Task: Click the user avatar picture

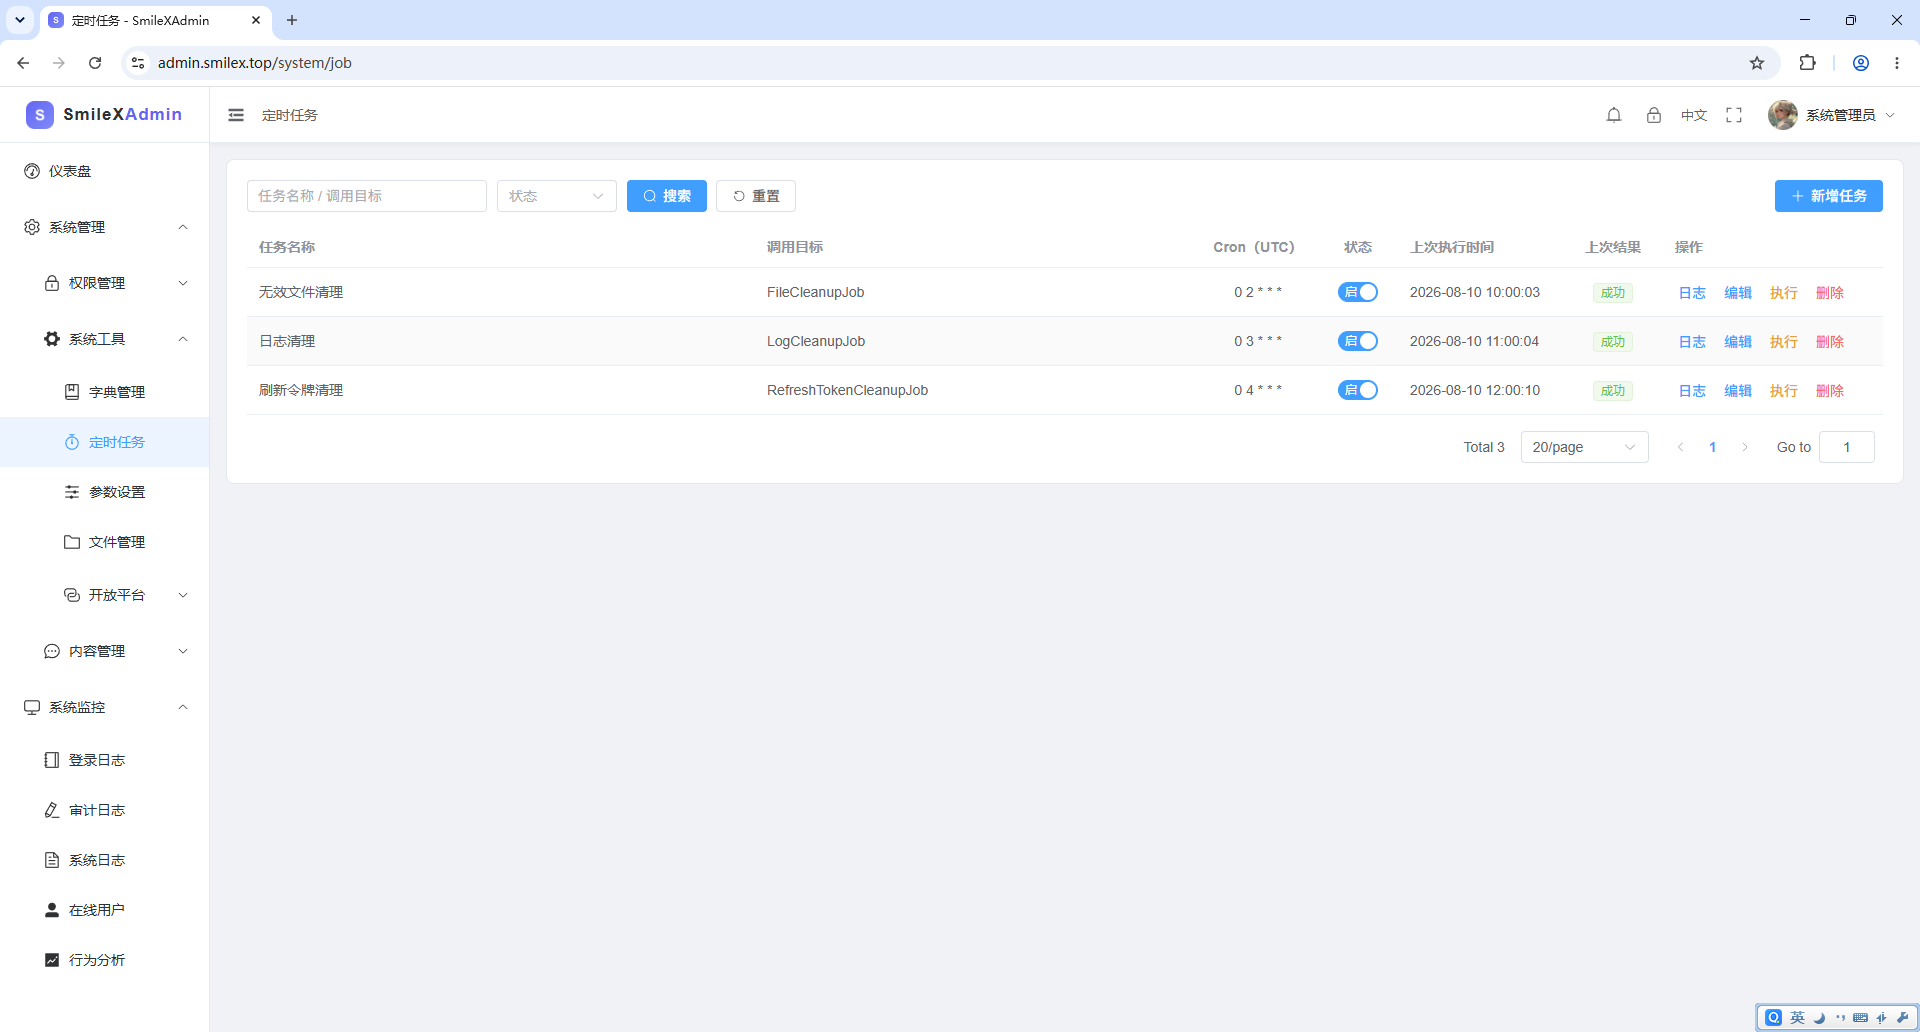Action: click(x=1782, y=115)
